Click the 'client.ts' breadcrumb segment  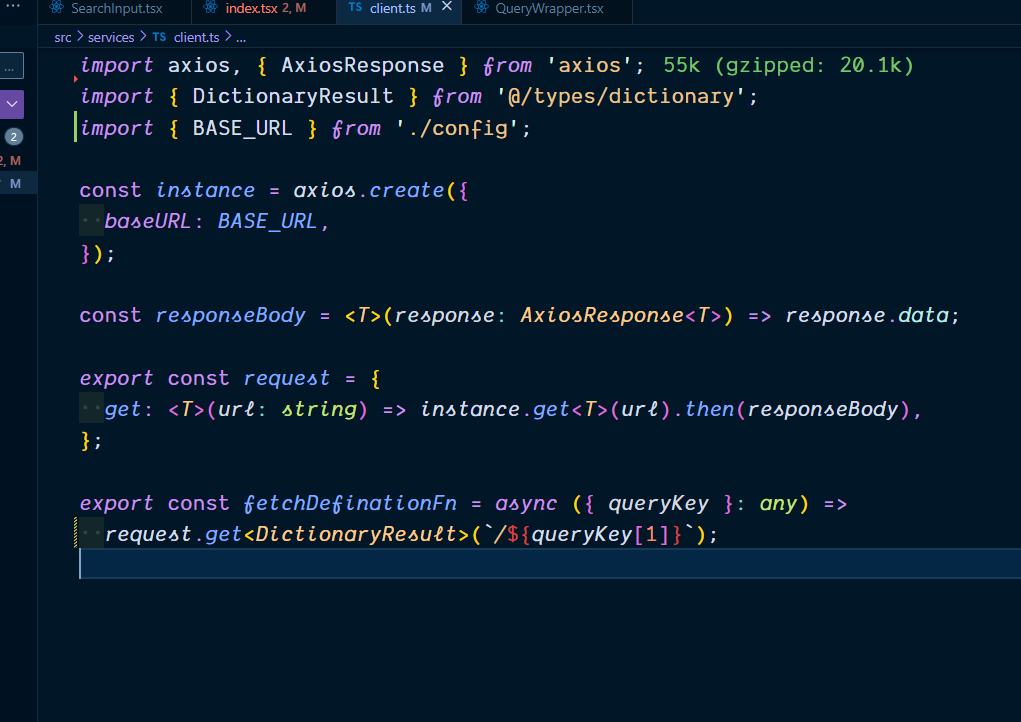[196, 38]
